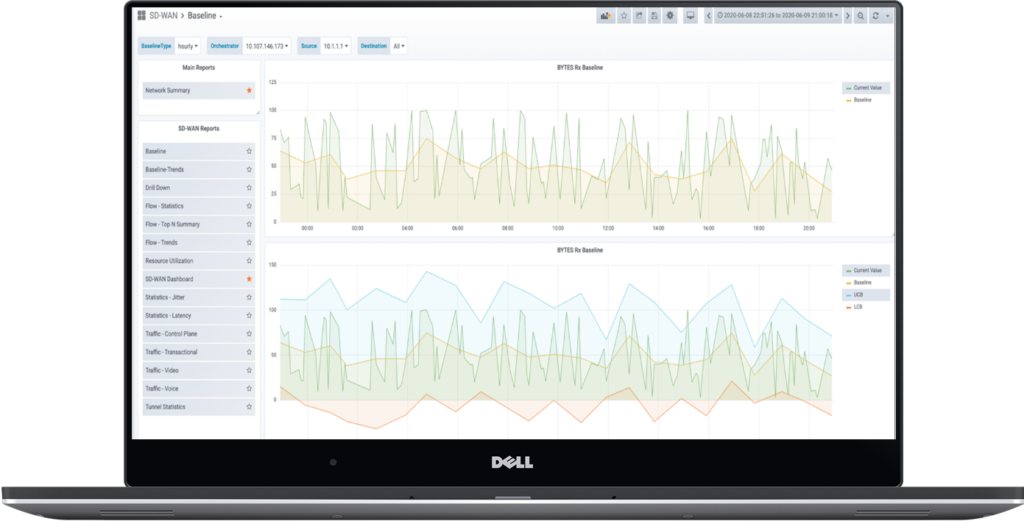Zoom out the time range with the magnifier icon
The image size is (1024, 521).
tap(862, 17)
